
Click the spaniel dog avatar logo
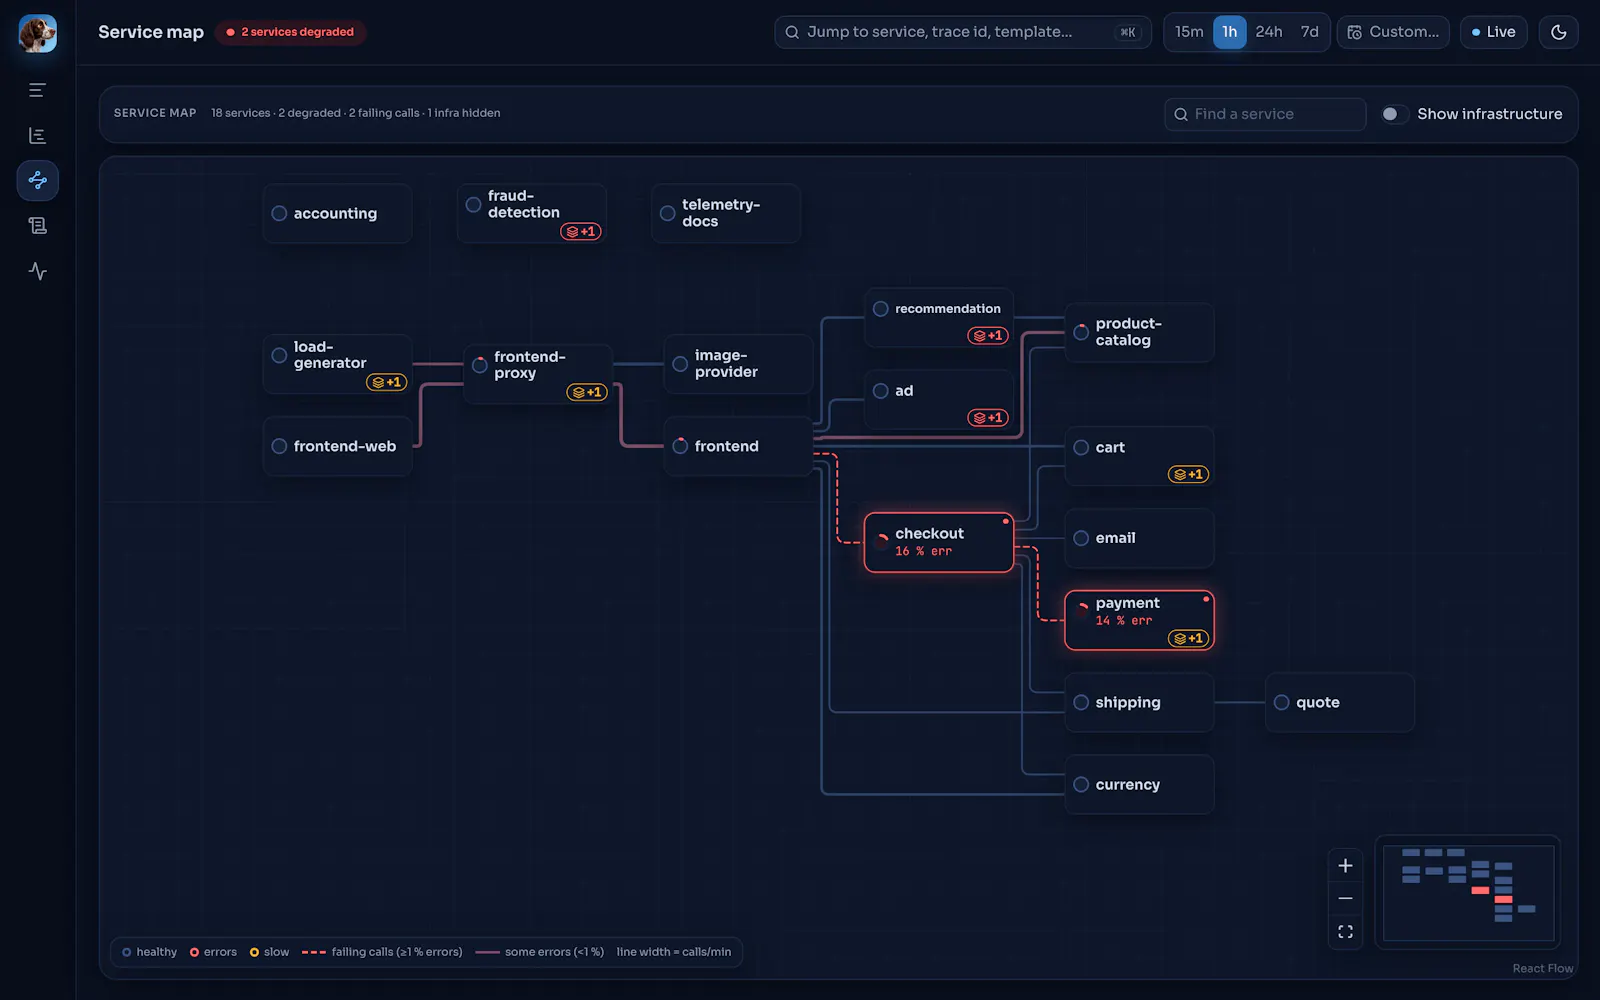click(37, 33)
